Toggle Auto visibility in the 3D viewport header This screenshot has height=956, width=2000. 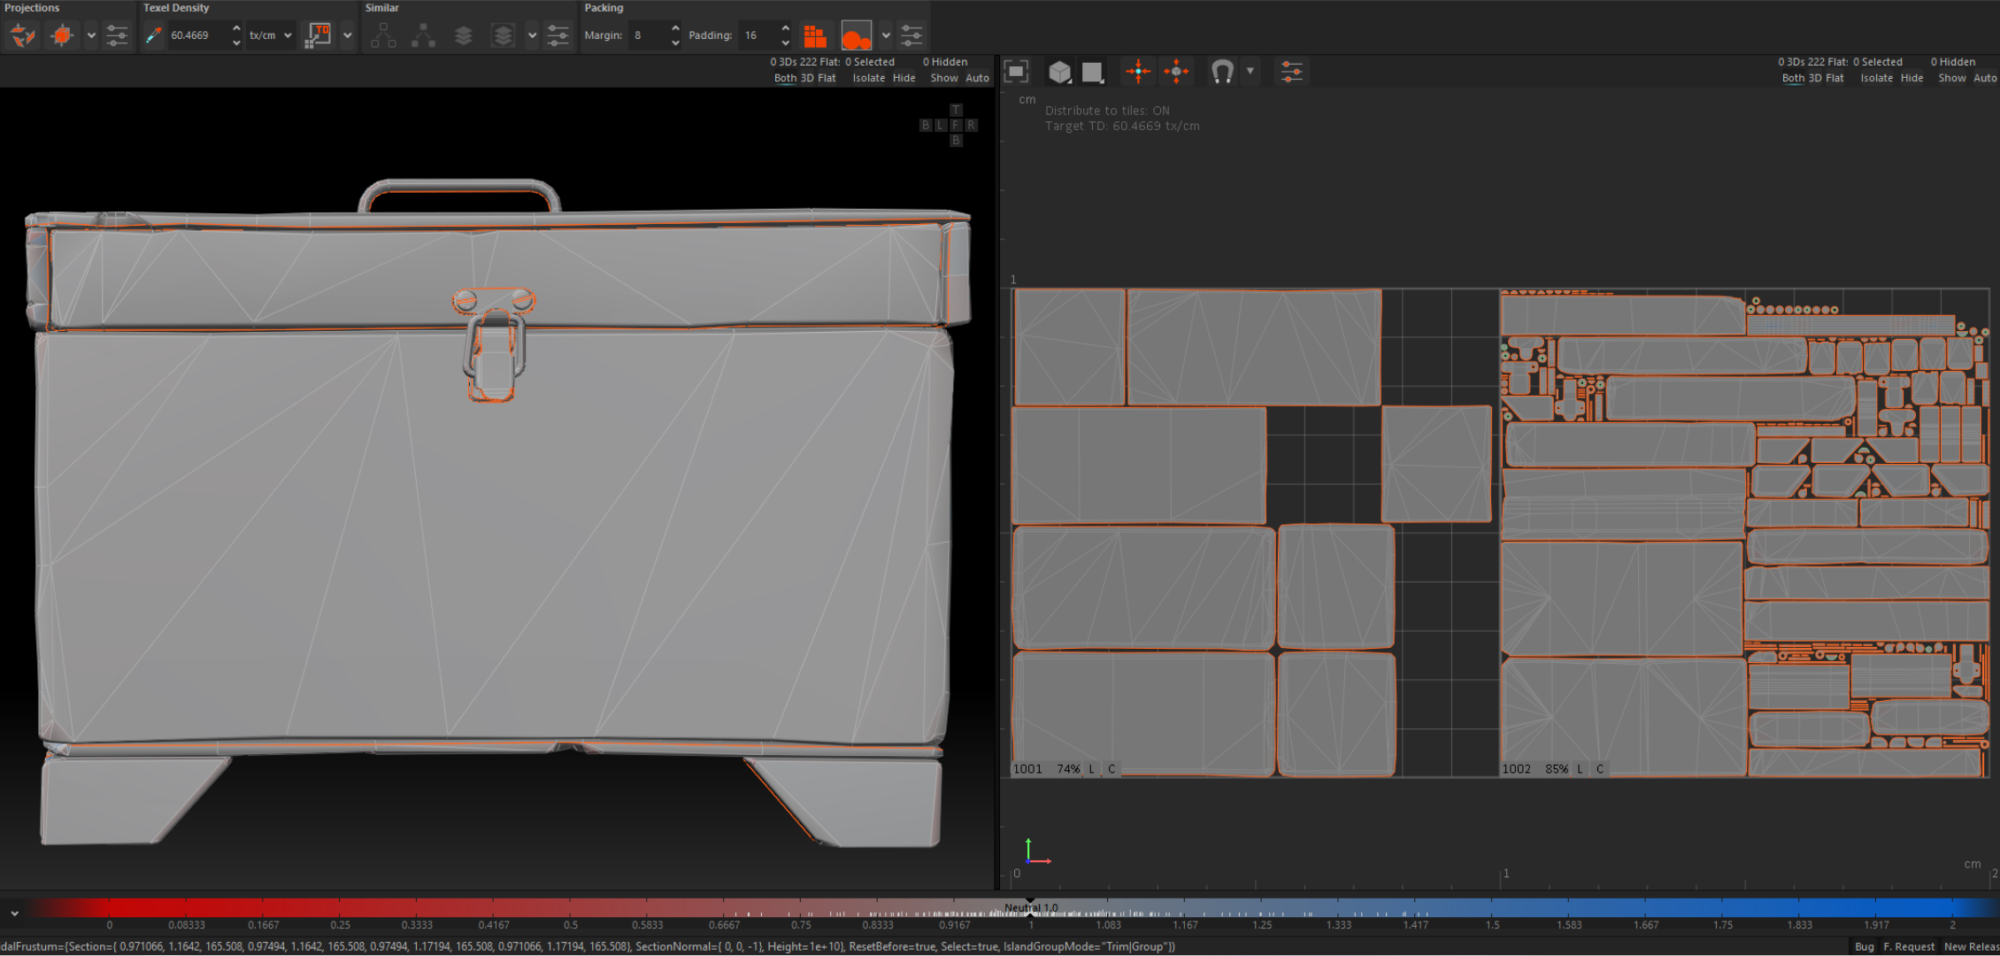[977, 78]
